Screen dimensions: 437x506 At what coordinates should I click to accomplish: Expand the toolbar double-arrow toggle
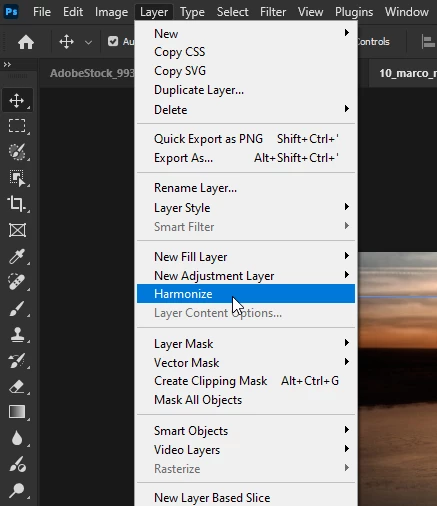(7, 64)
